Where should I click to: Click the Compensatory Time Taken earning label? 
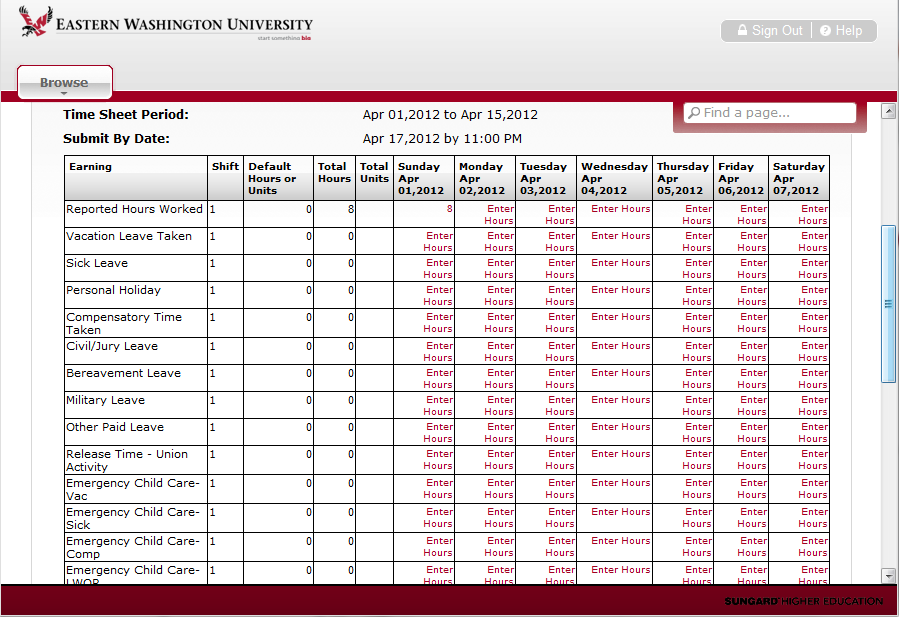(x=124, y=323)
